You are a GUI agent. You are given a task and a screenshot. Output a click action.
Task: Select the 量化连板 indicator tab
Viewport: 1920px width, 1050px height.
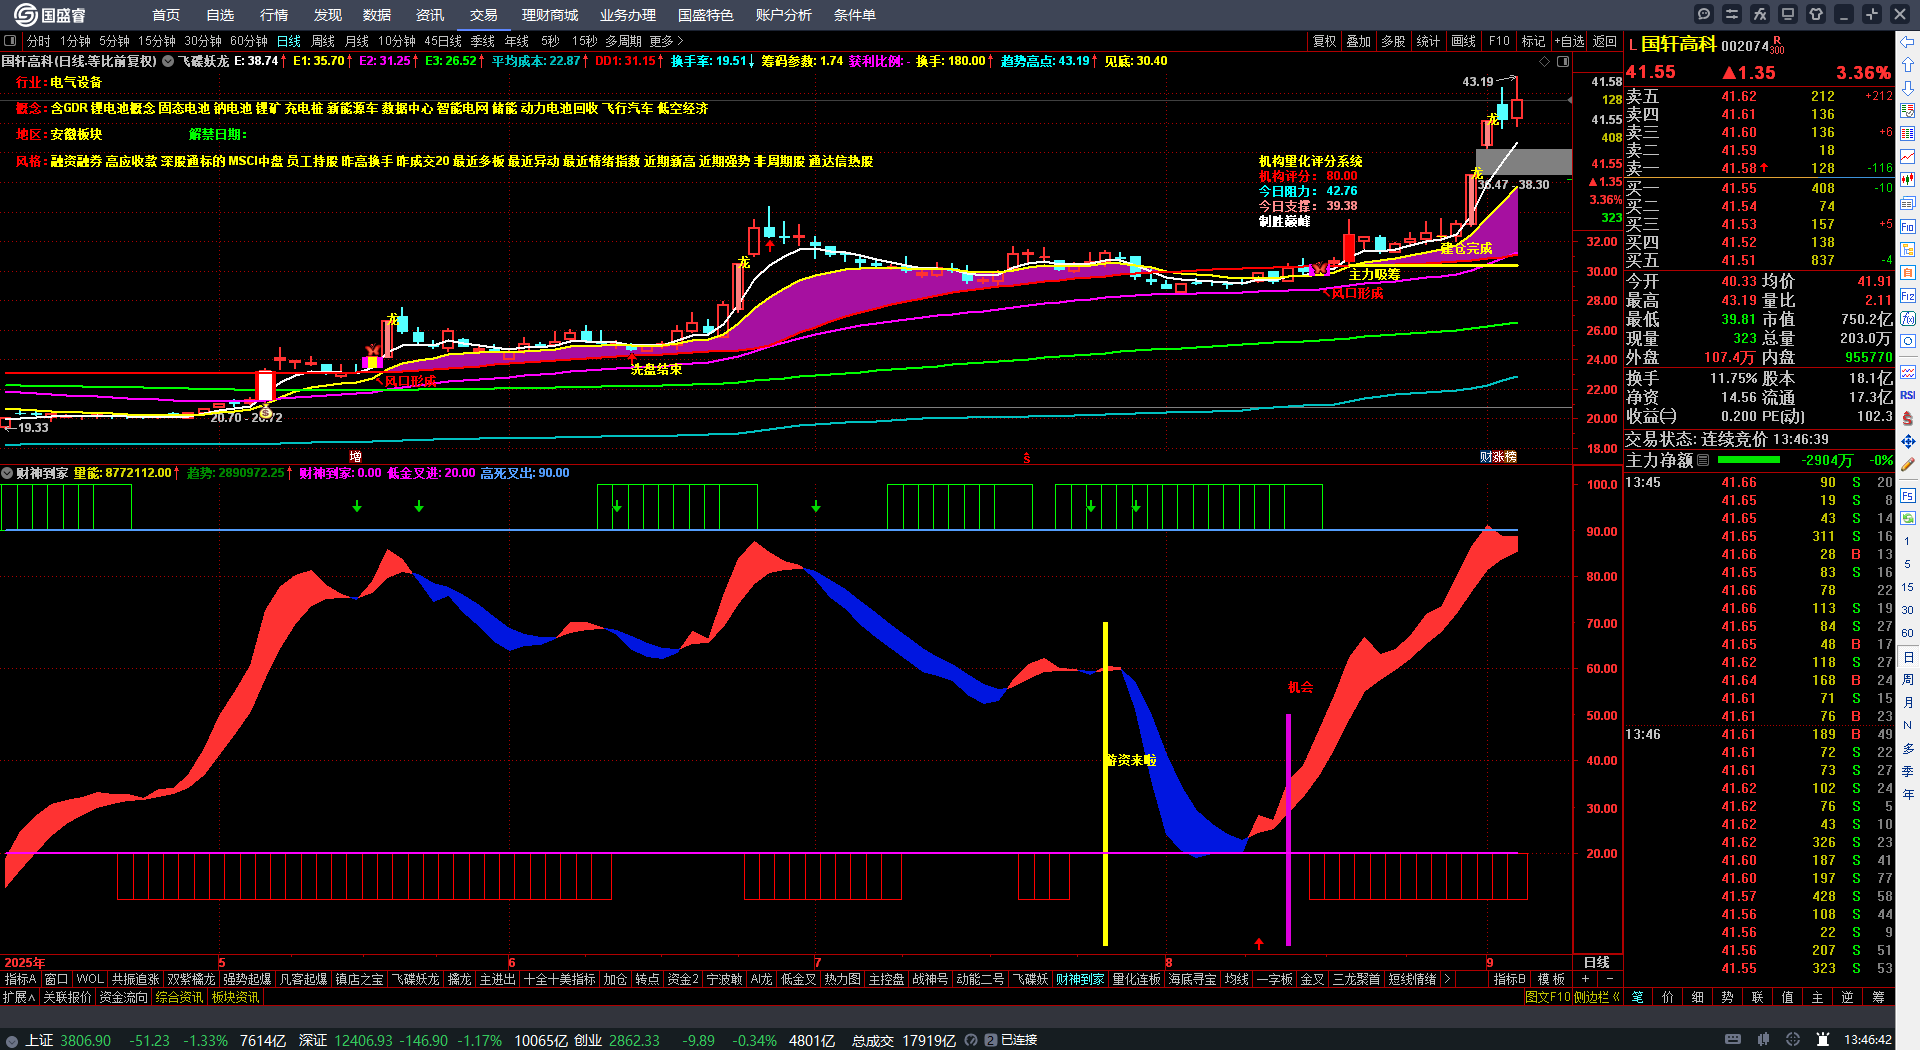[x=1136, y=979]
